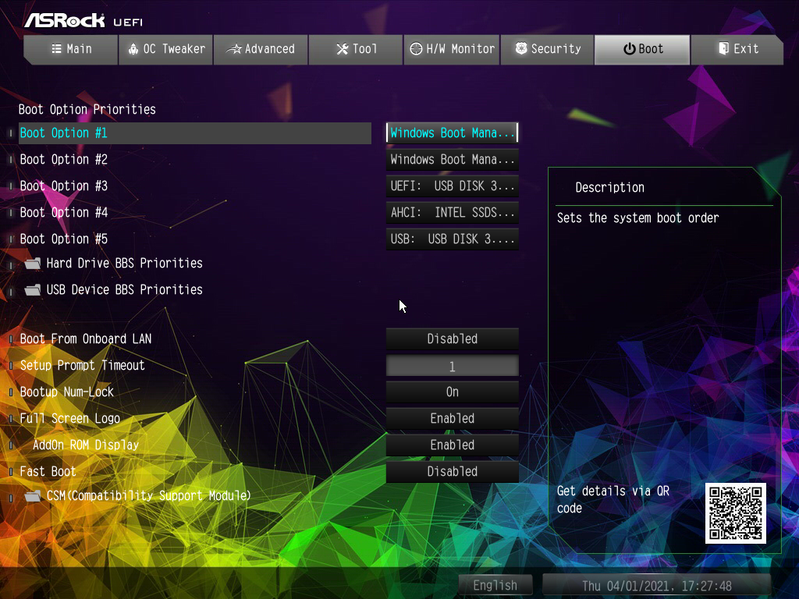799x599 pixels.
Task: Click the date and time display
Action: point(657,585)
